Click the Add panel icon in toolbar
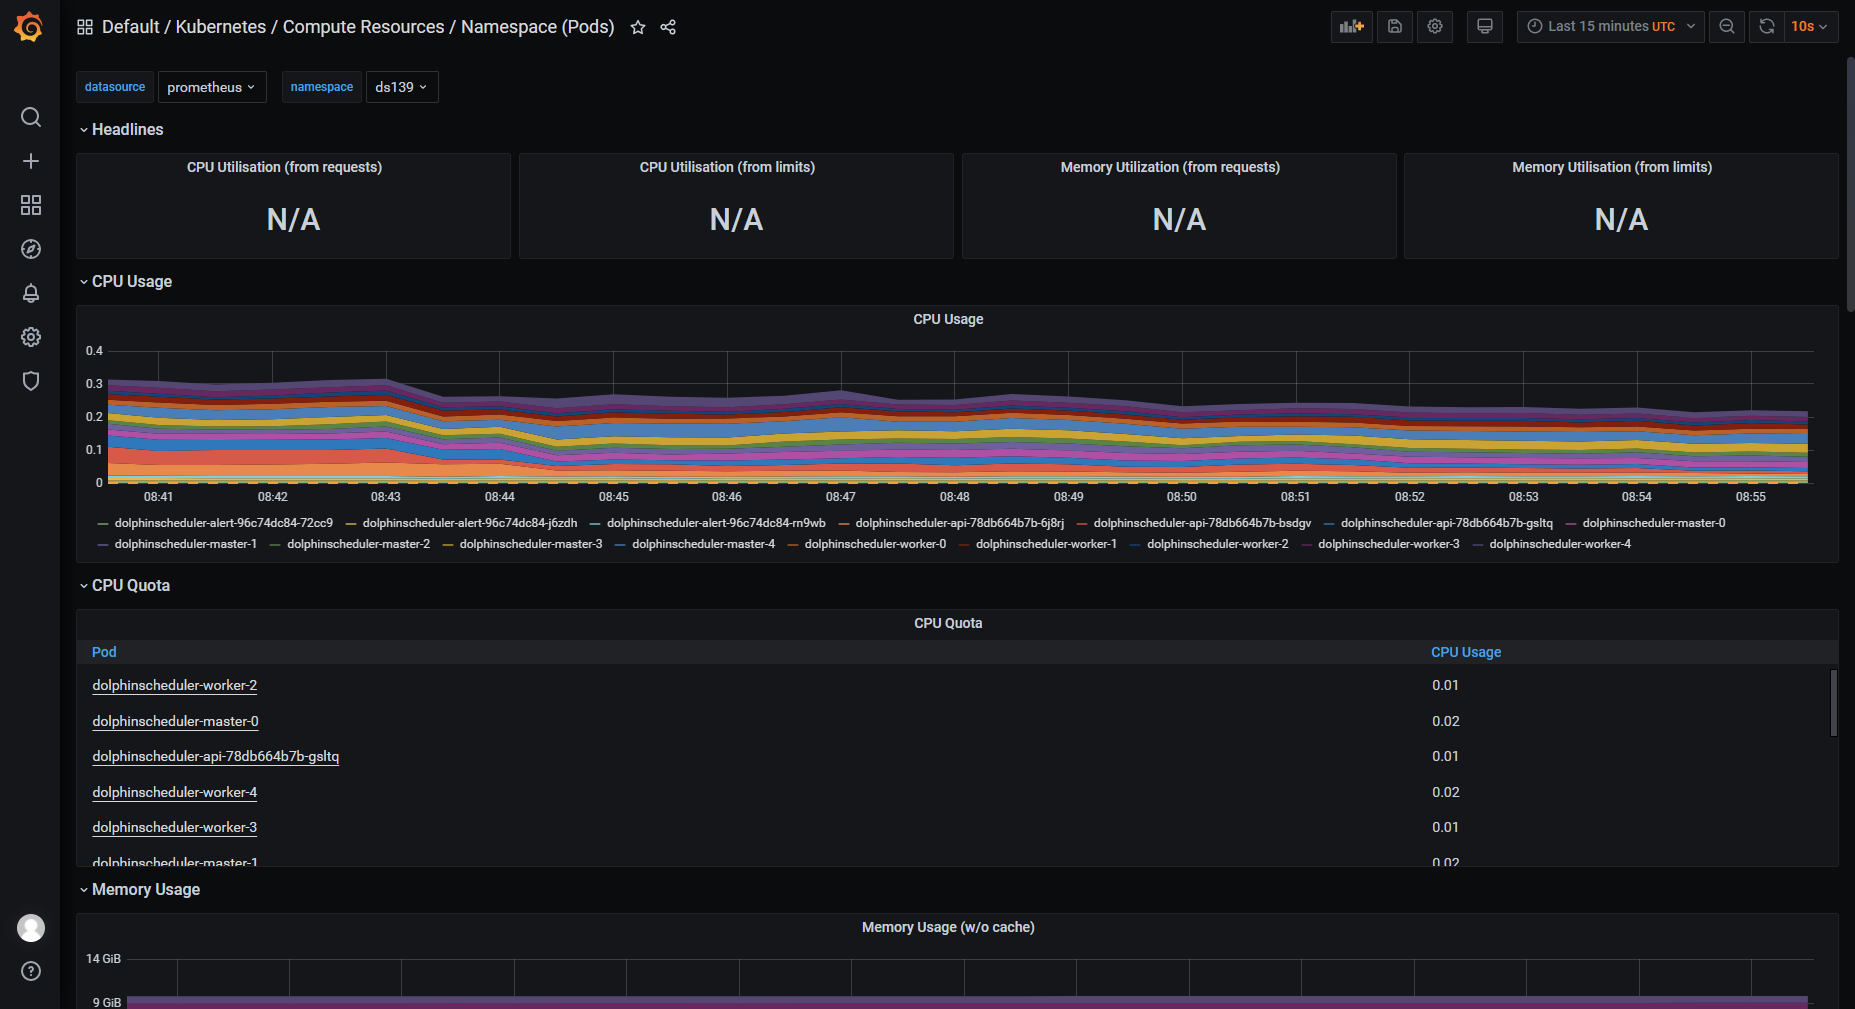The image size is (1855, 1009). pos(1351,27)
